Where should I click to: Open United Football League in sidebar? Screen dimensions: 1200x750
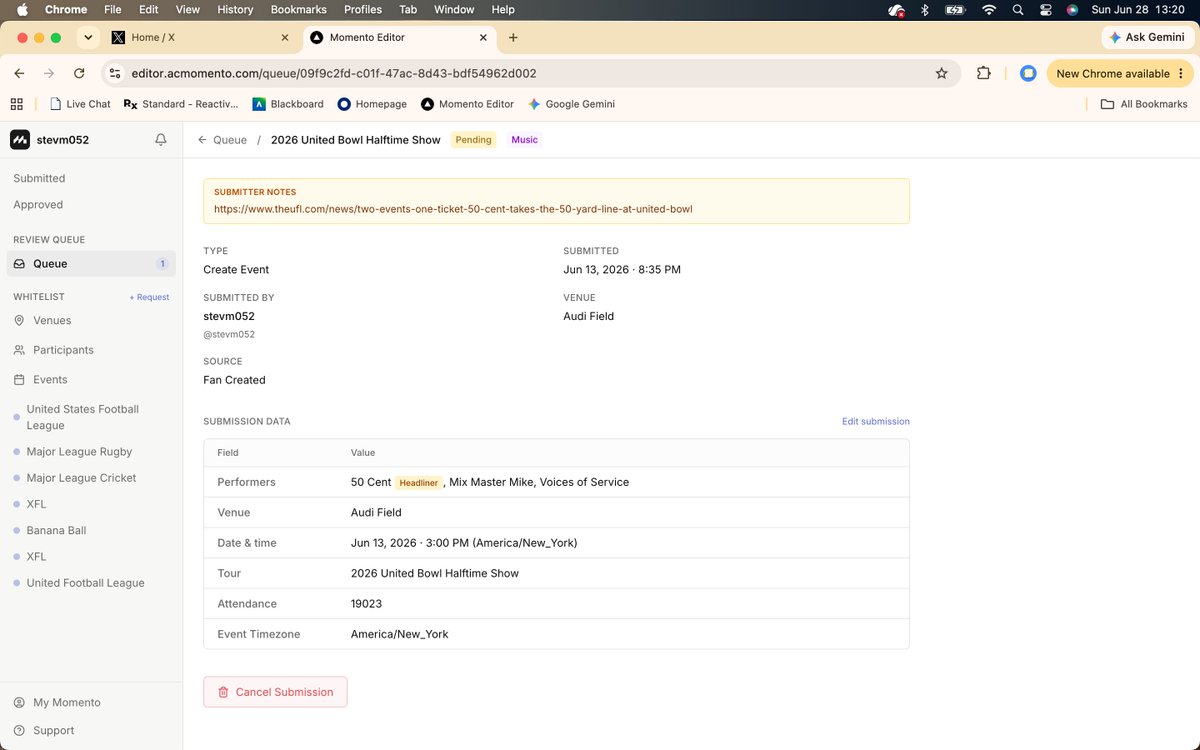pos(85,583)
